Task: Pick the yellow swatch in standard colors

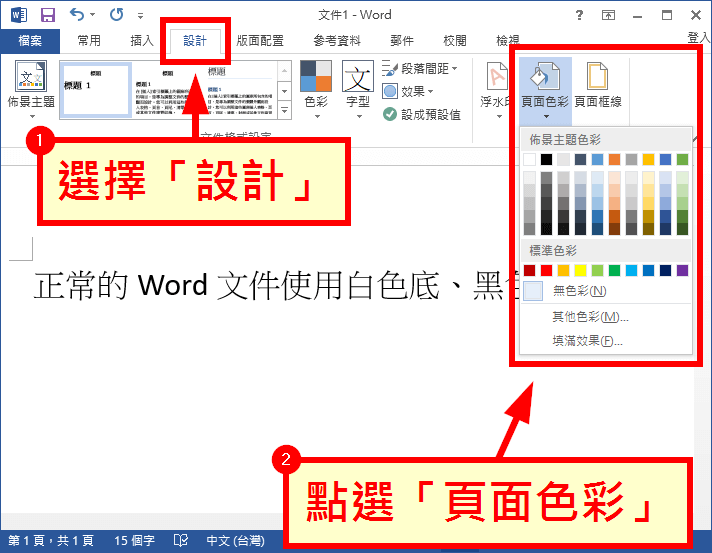Action: (581, 270)
